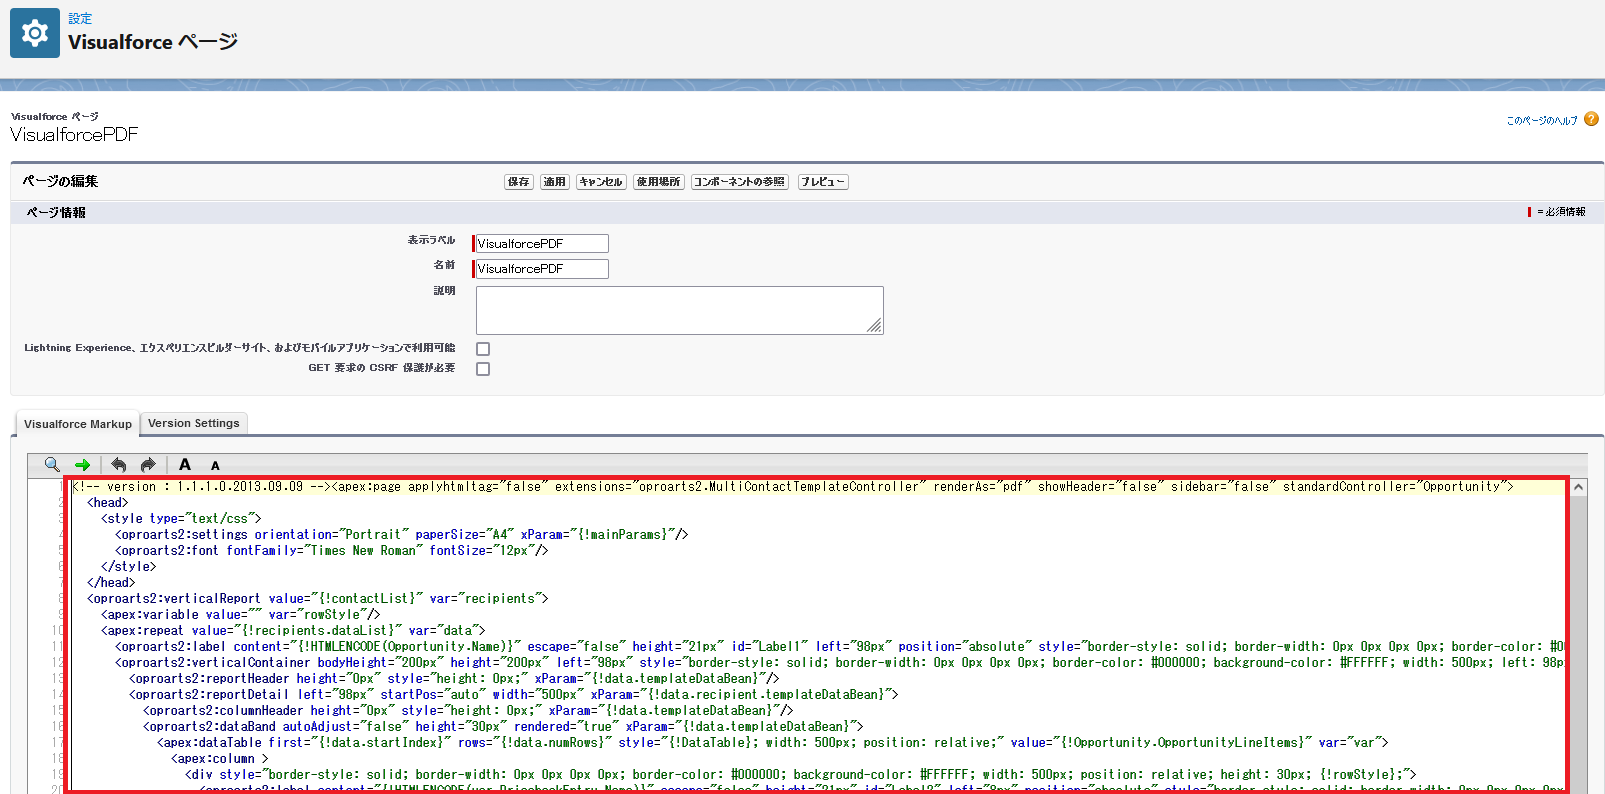The height and width of the screenshot is (794, 1605).
Task: Focus the 名前 input field
Action: pos(541,269)
